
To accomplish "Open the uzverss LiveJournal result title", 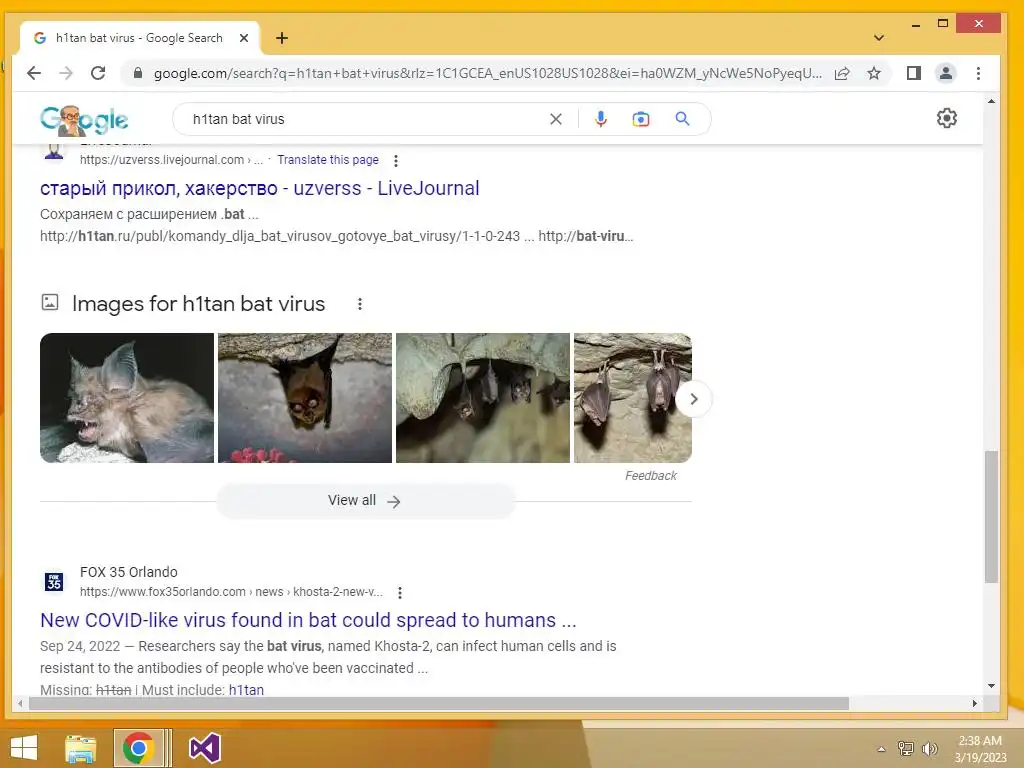I will (259, 188).
